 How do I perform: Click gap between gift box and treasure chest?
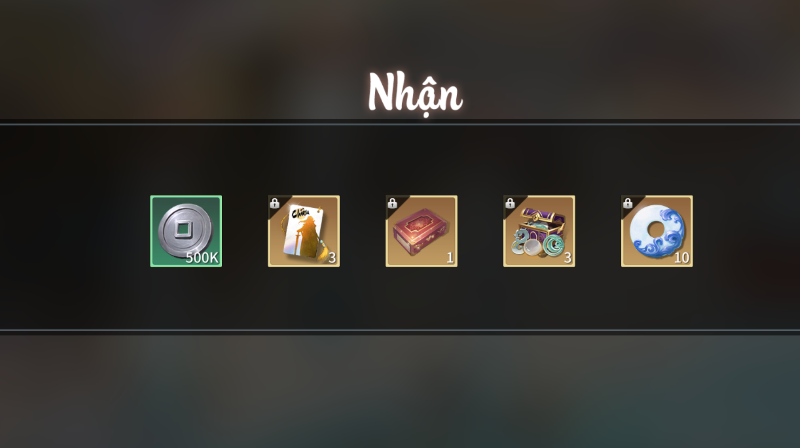tap(480, 231)
